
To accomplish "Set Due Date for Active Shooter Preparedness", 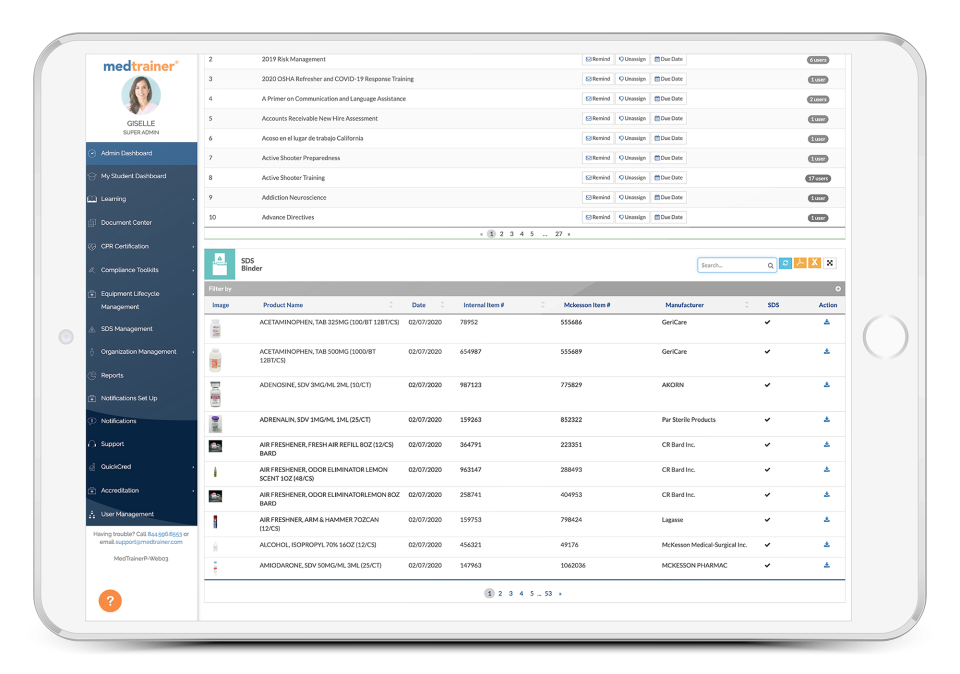I will click(669, 158).
